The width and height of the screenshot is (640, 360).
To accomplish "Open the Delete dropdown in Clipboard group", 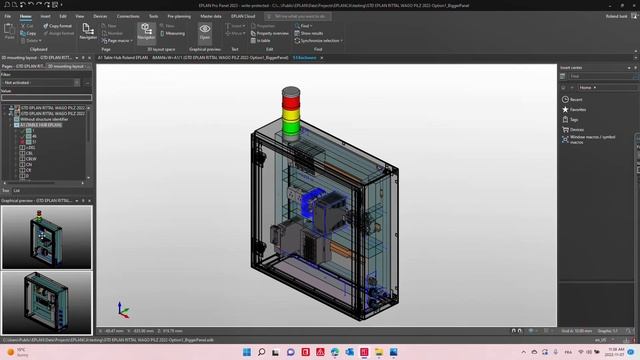I will coord(31,41).
